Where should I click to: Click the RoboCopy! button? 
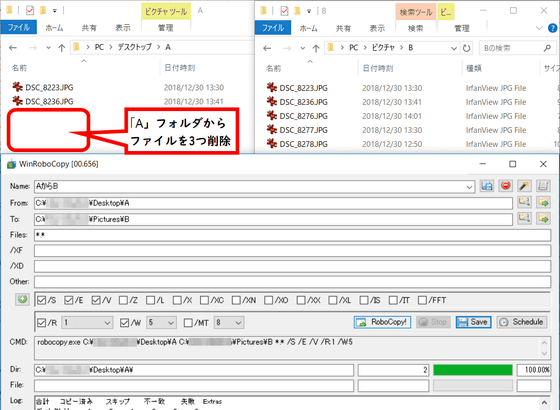382,322
